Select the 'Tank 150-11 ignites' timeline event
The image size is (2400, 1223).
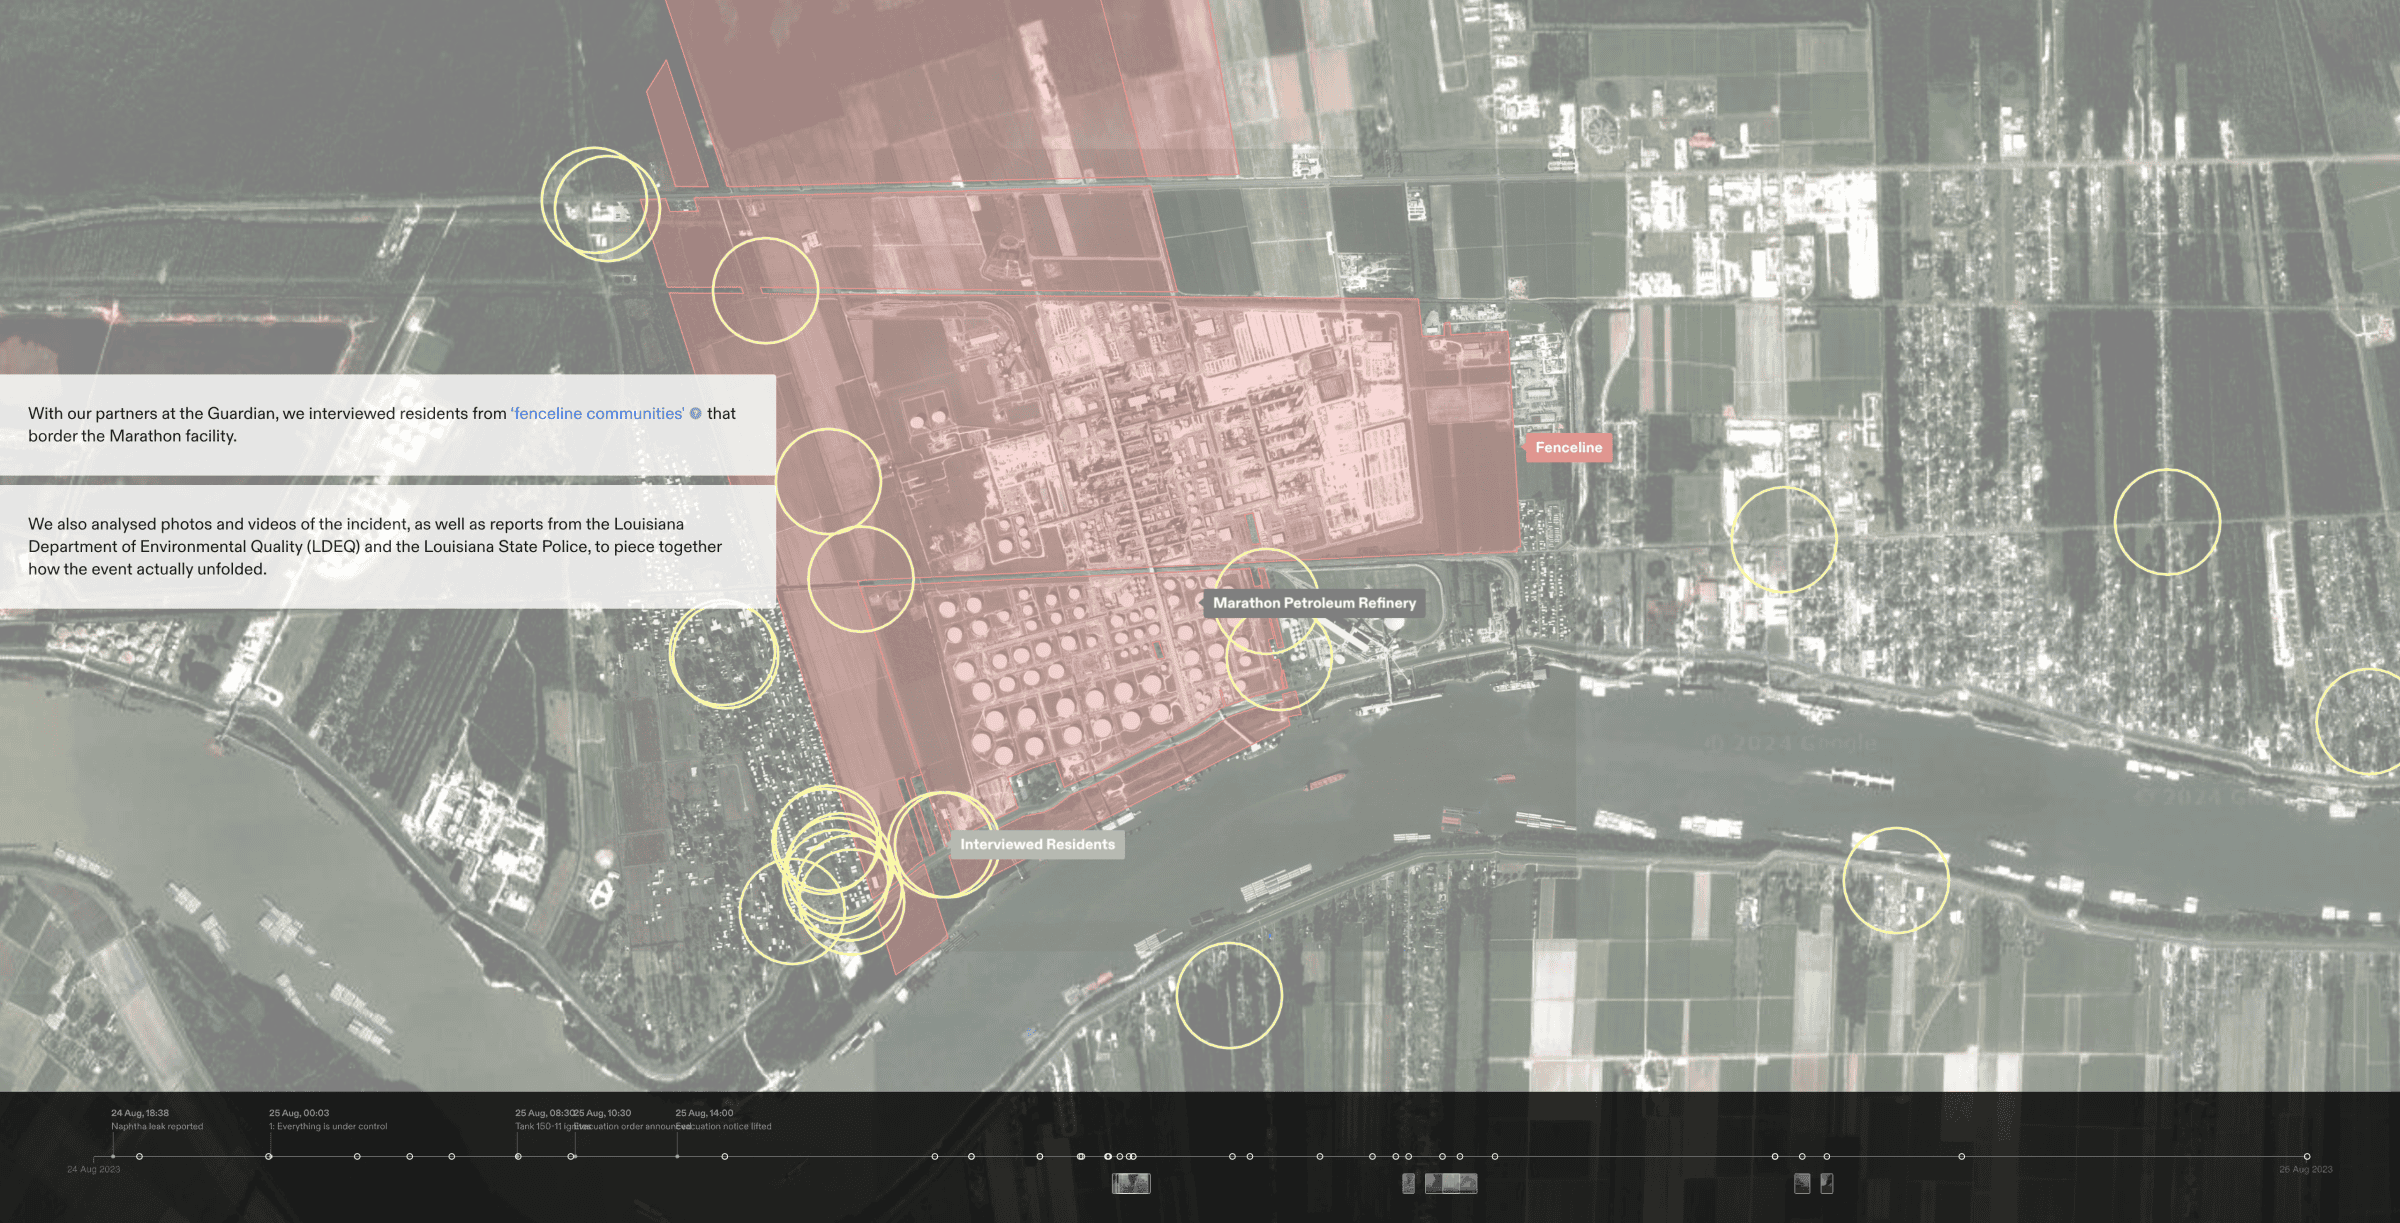tap(518, 1156)
